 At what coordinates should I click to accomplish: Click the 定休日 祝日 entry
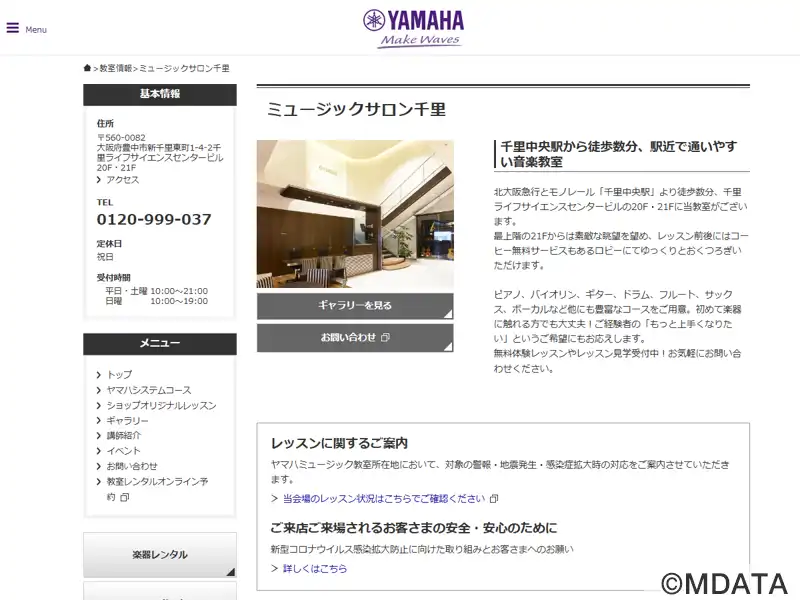click(x=109, y=250)
